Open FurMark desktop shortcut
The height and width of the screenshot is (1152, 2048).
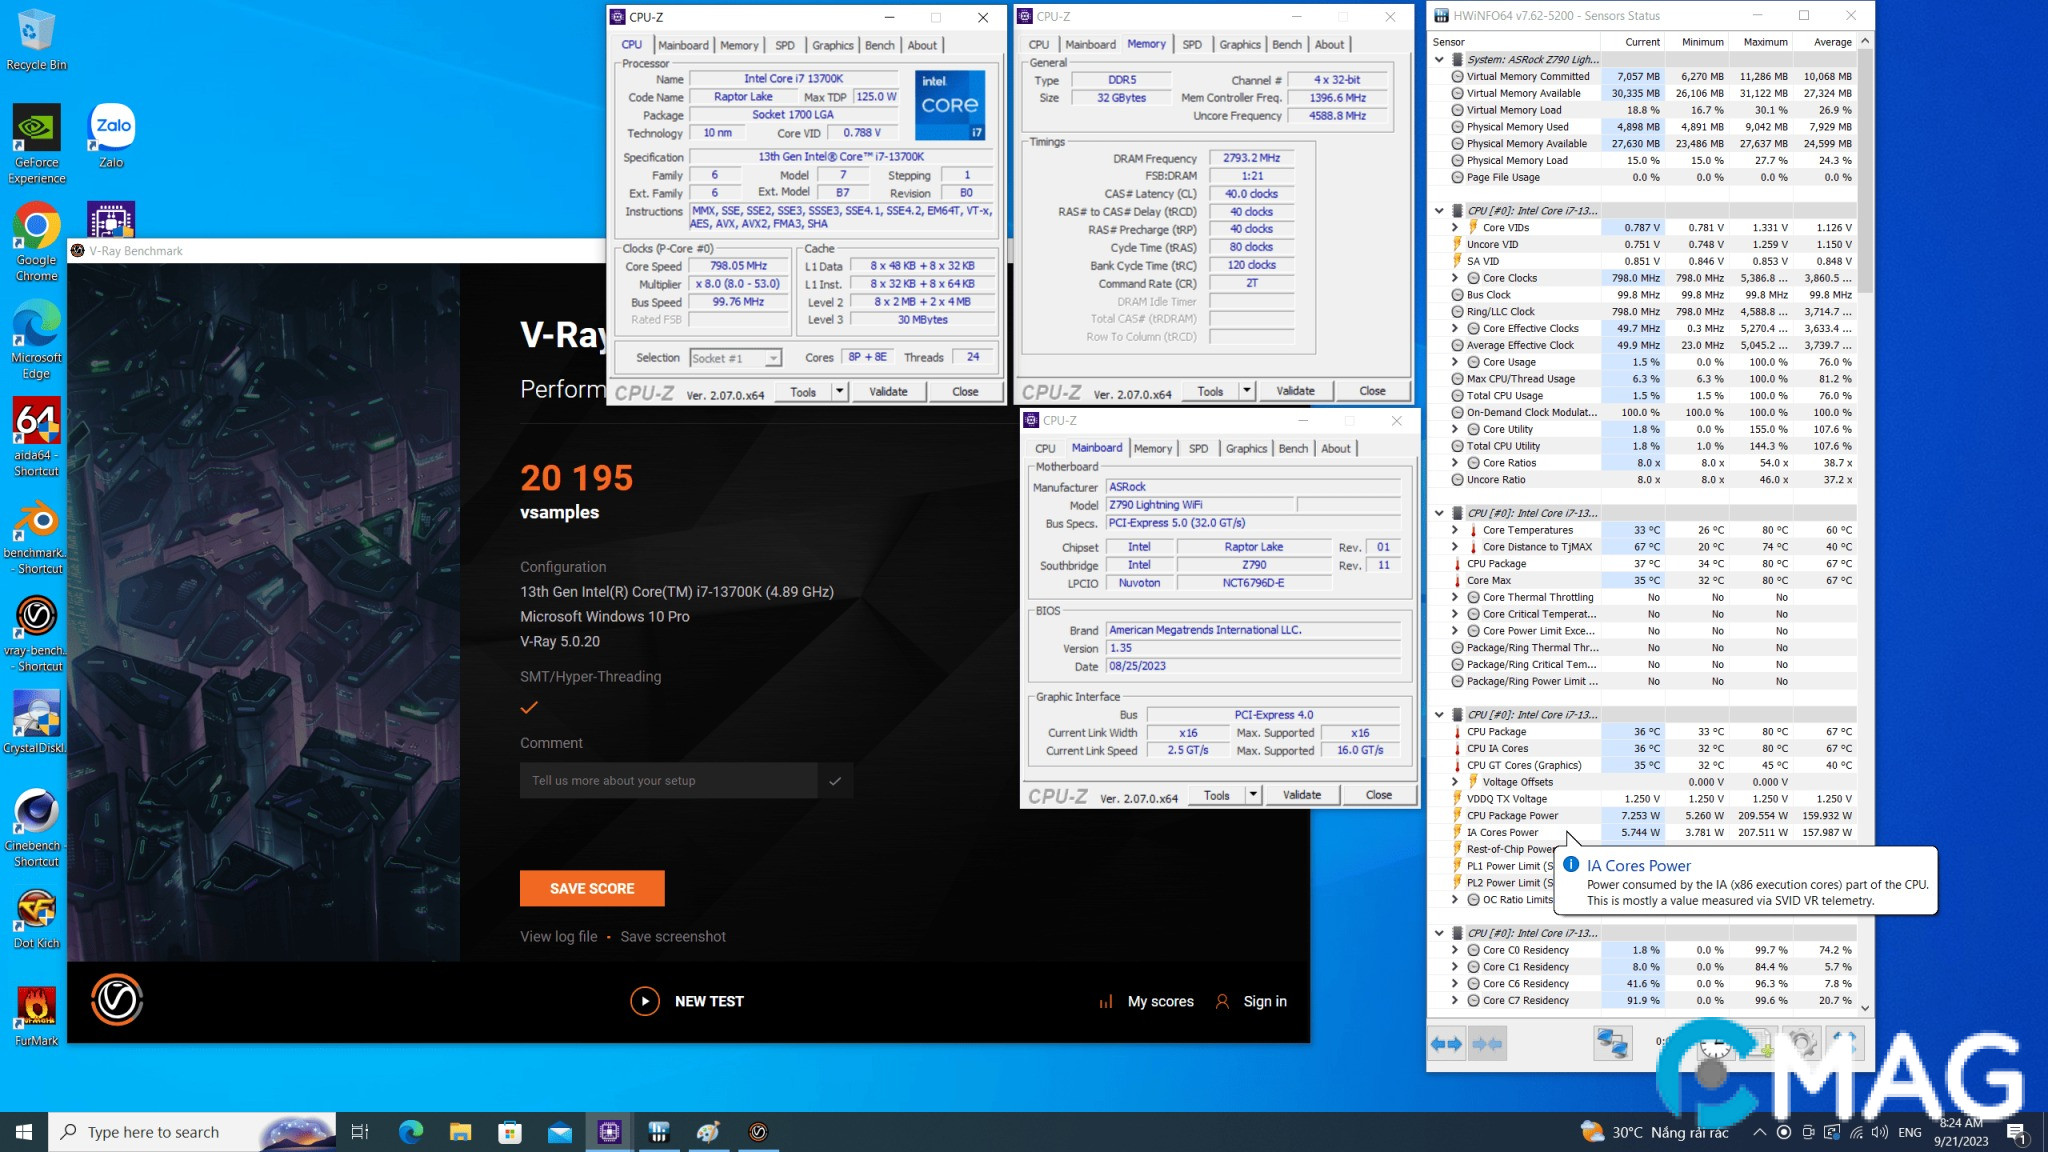coord(37,1014)
